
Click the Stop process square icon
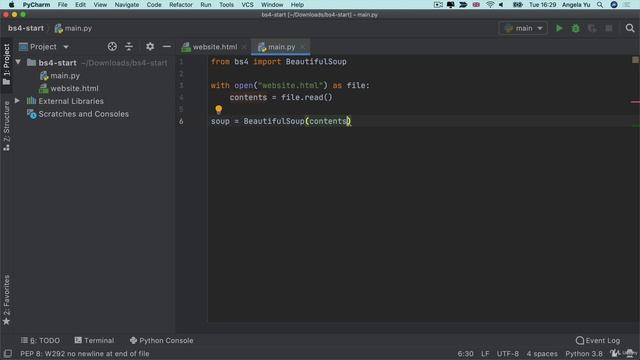pyautogui.click(x=609, y=28)
